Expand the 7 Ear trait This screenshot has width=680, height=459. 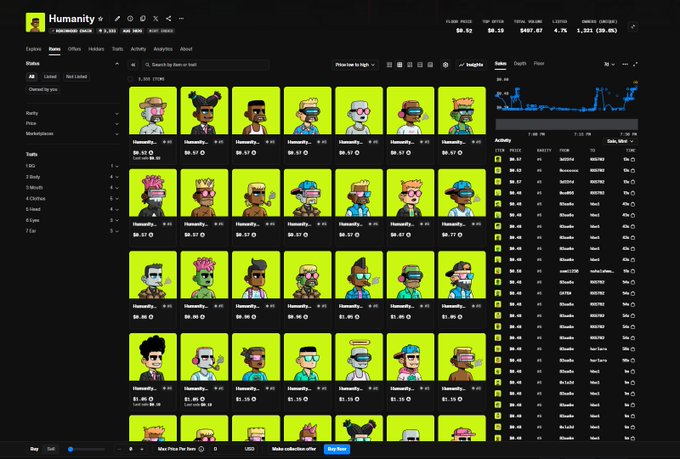click(x=72, y=231)
